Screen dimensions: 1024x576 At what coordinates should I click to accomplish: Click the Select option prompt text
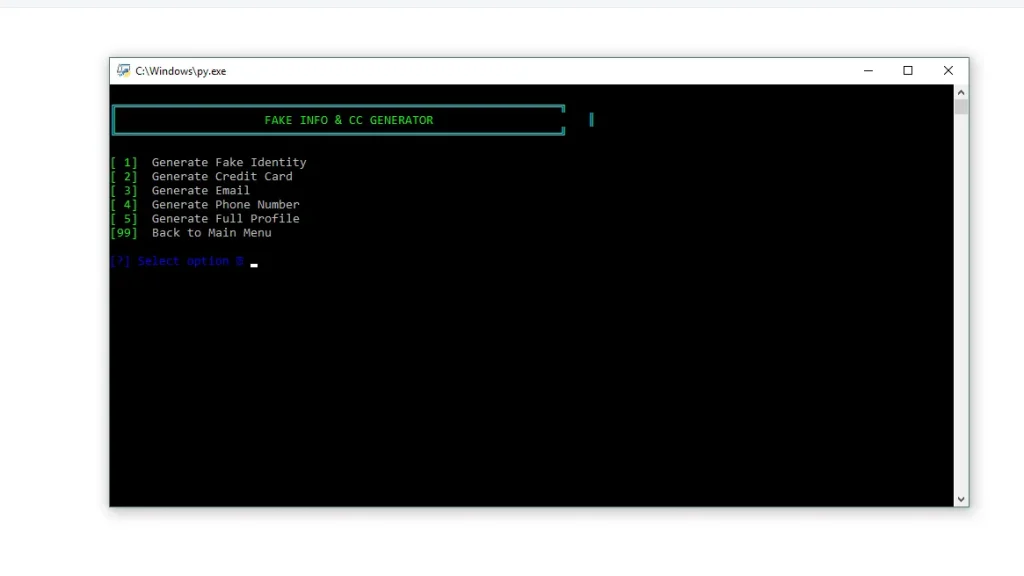(175, 260)
